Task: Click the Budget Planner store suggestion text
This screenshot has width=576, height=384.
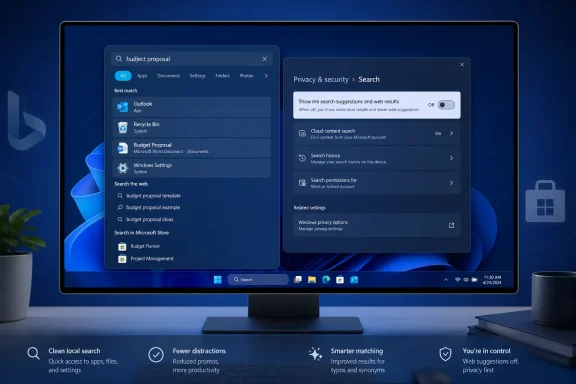Action: 145,246
